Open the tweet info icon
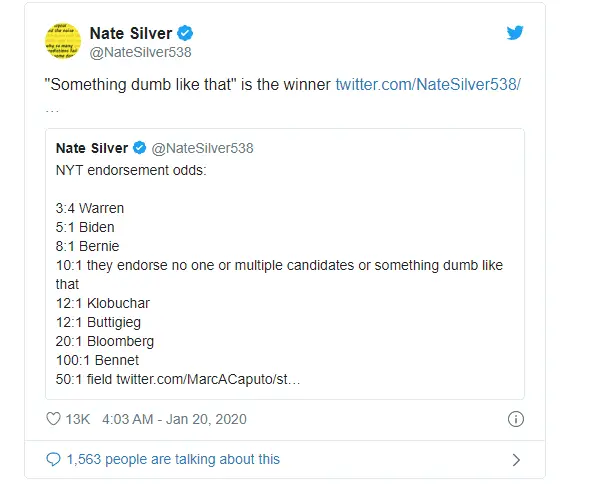Screen dimensions: 610x488 pyautogui.click(x=516, y=419)
